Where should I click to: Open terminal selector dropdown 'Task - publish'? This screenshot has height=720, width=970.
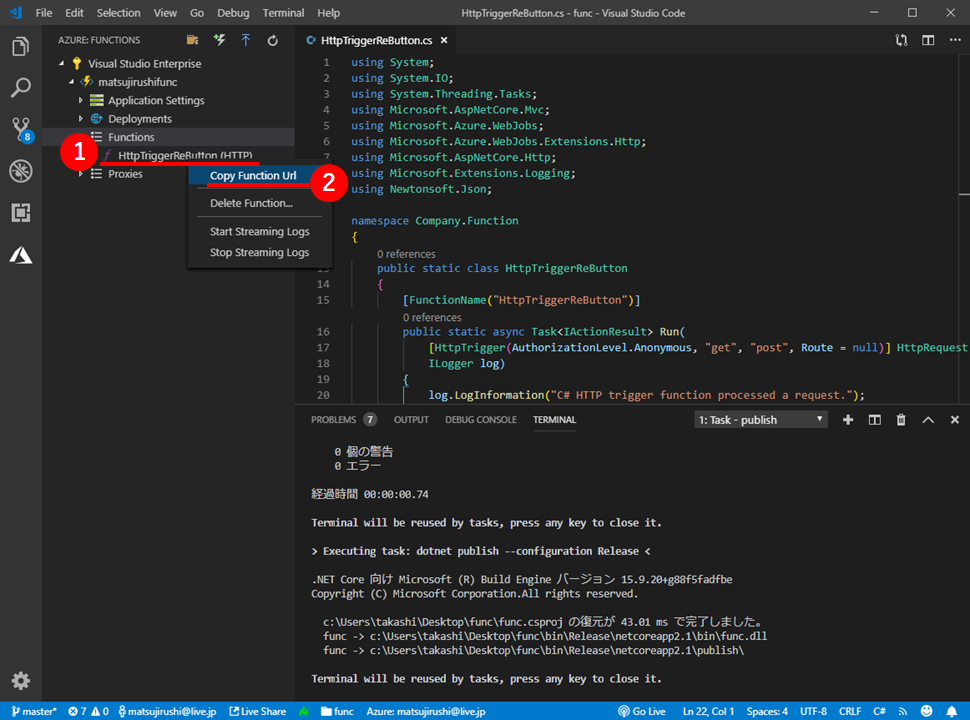click(x=761, y=420)
